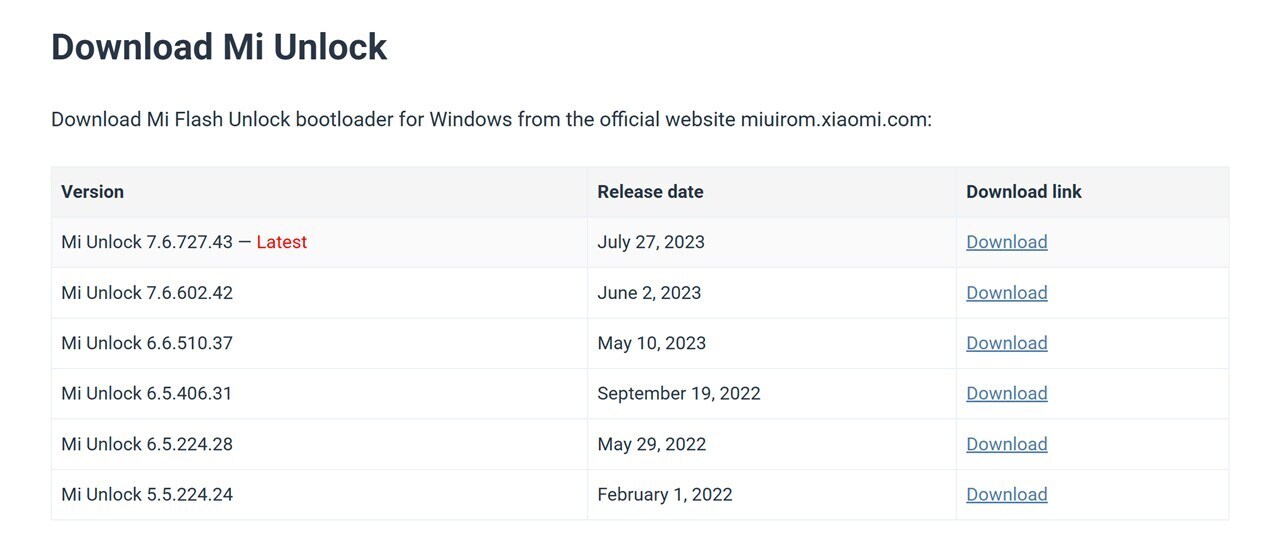The image size is (1280, 560).
Task: Click Download link for Mi Unlock 7.6.602.42
Action: pyautogui.click(x=1006, y=293)
